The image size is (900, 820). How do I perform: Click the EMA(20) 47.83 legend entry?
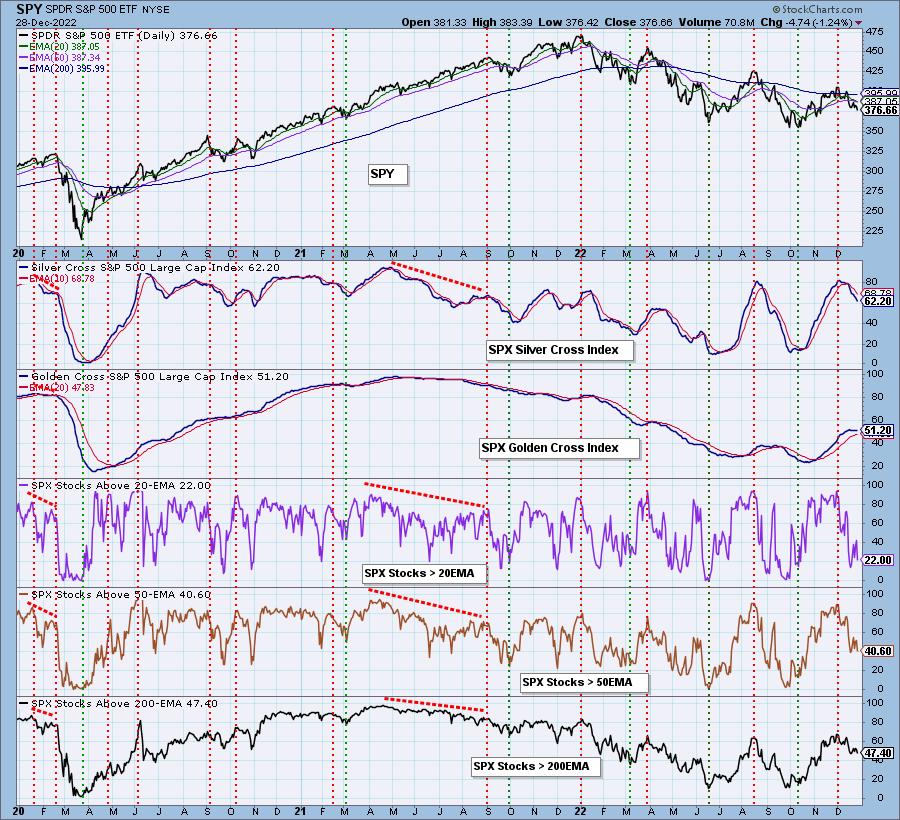(57, 387)
